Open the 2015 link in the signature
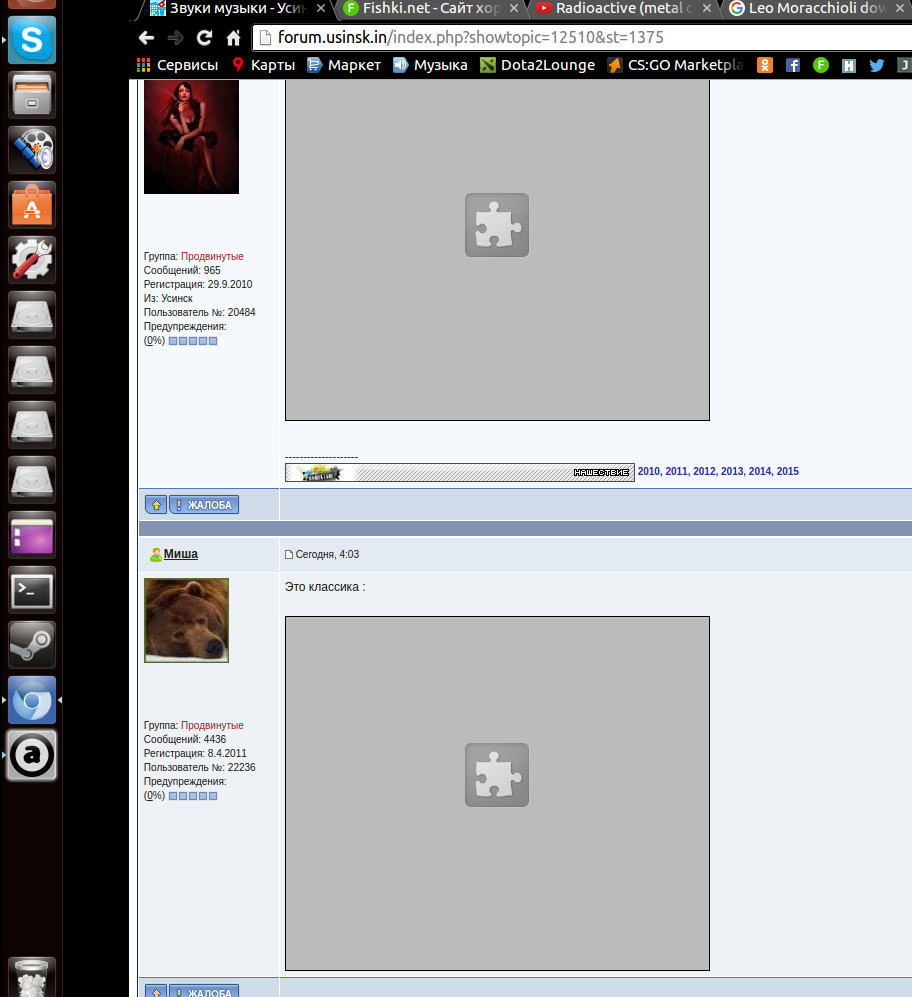The image size is (912, 997). 787,471
